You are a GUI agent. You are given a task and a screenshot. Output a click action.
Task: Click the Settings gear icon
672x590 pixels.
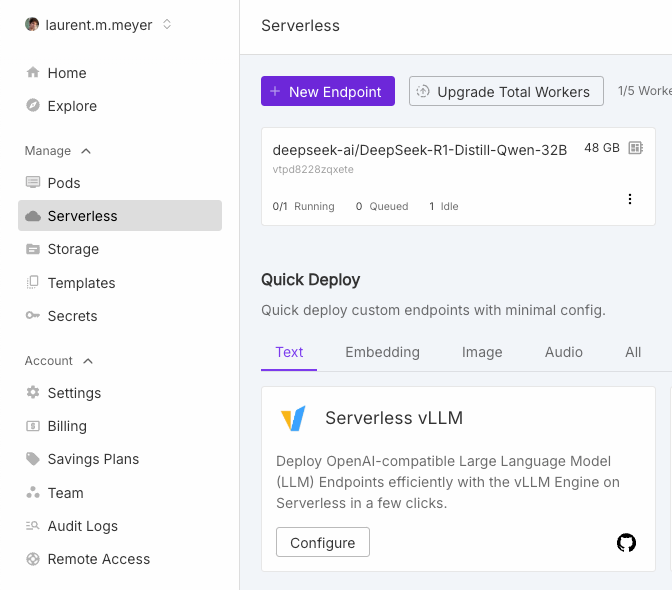point(33,392)
